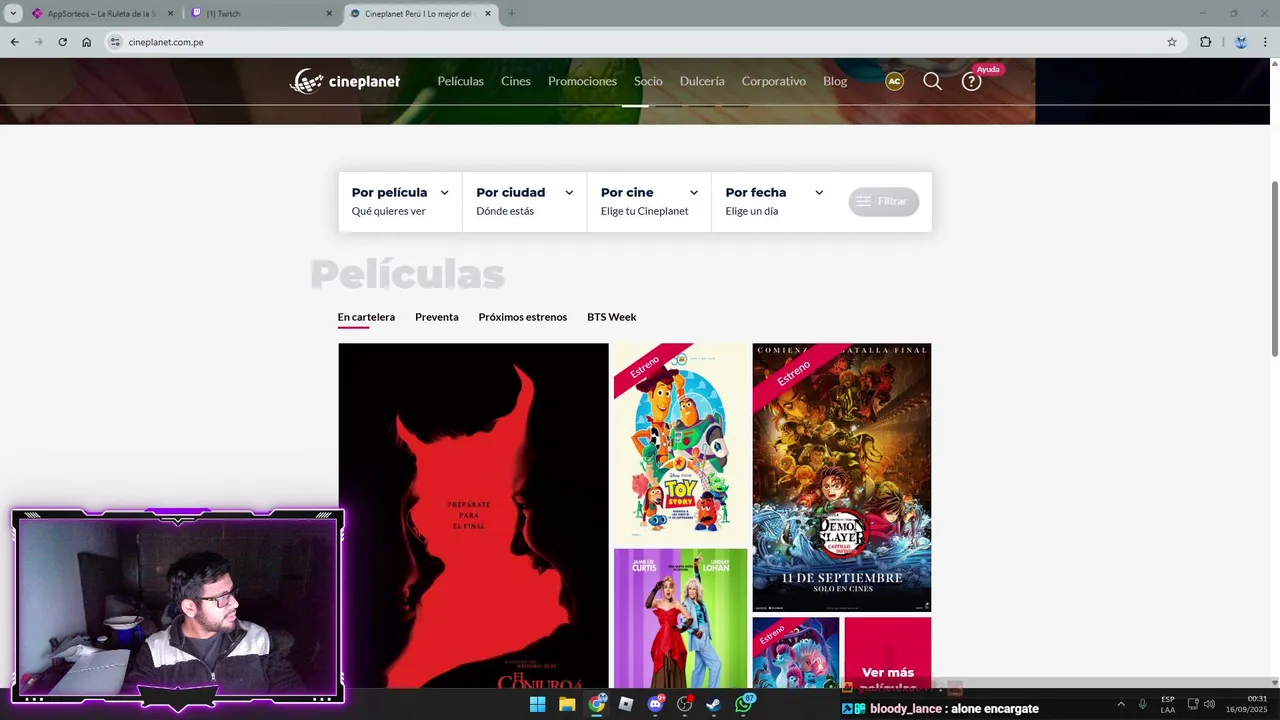Image resolution: width=1280 pixels, height=720 pixels.
Task: Click the Ver más películas tile
Action: (887, 653)
